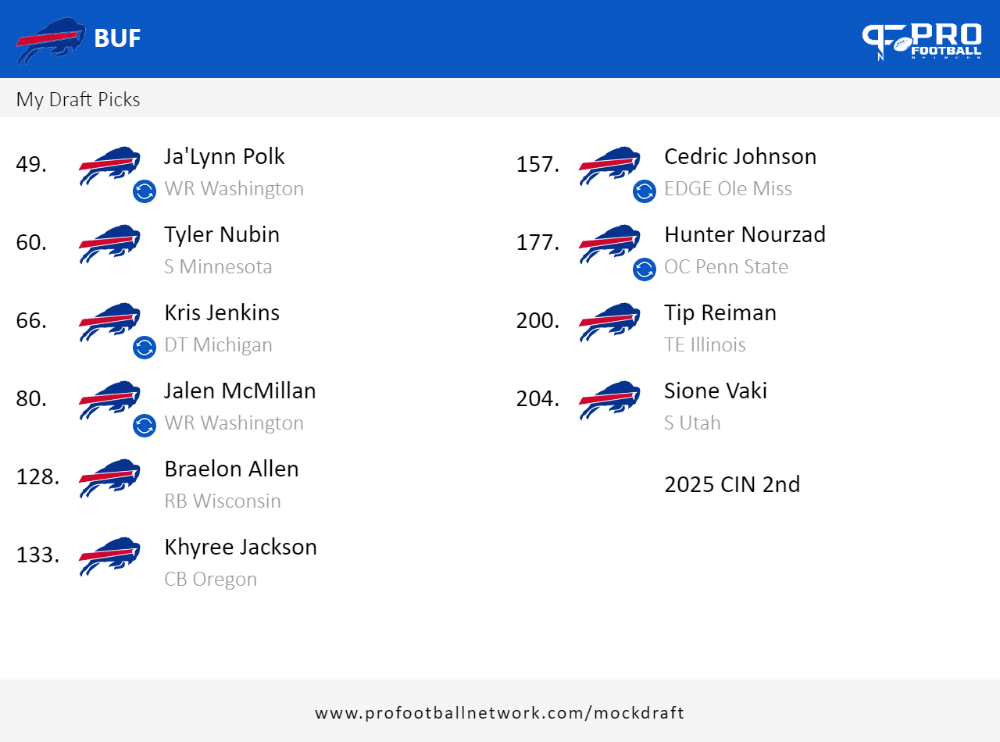Click the Pro Football Network logo
1000x742 pixels.
point(922,41)
